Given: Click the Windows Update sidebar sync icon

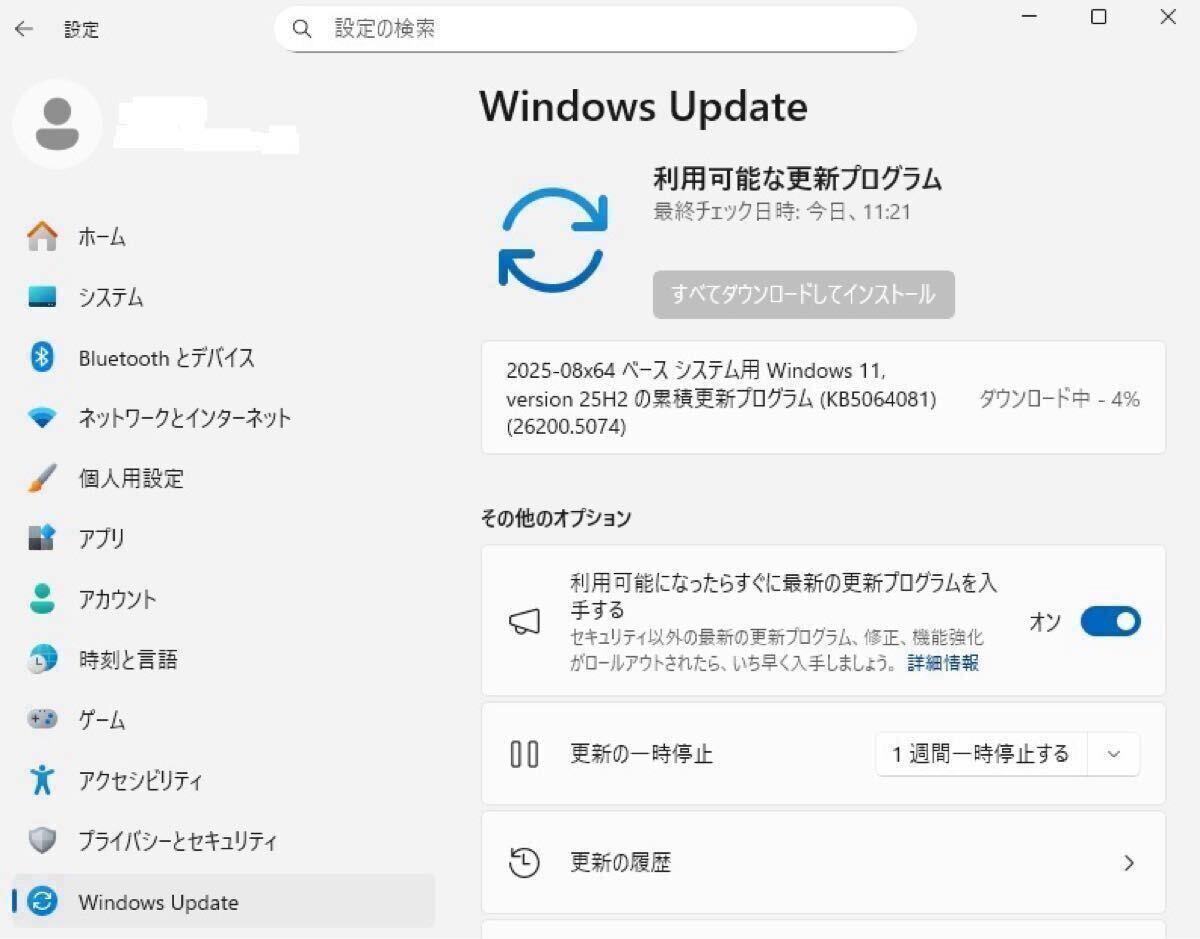Looking at the screenshot, I should point(42,901).
